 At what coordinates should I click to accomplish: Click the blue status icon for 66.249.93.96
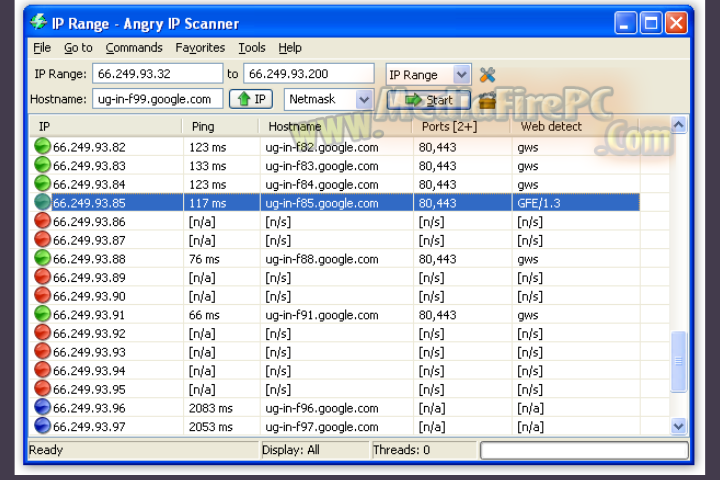point(42,407)
